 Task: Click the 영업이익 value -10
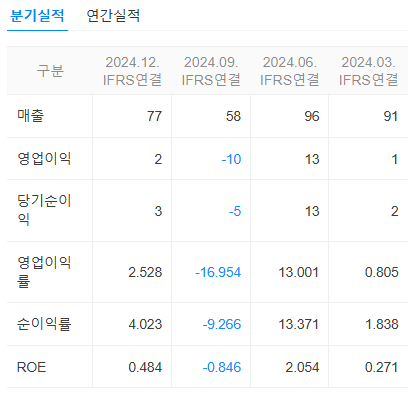click(231, 159)
